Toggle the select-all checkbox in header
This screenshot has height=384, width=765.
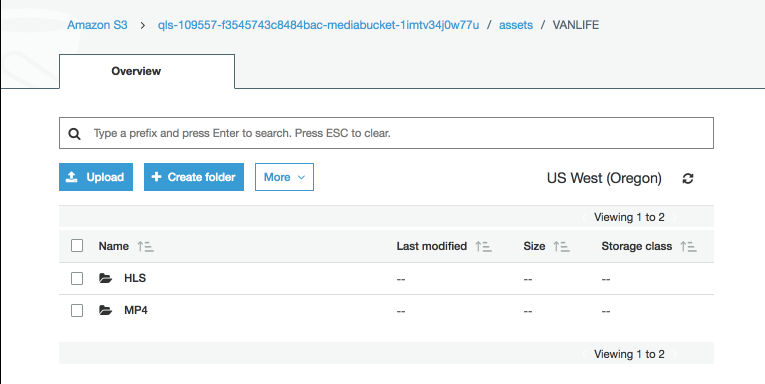[x=77, y=245]
